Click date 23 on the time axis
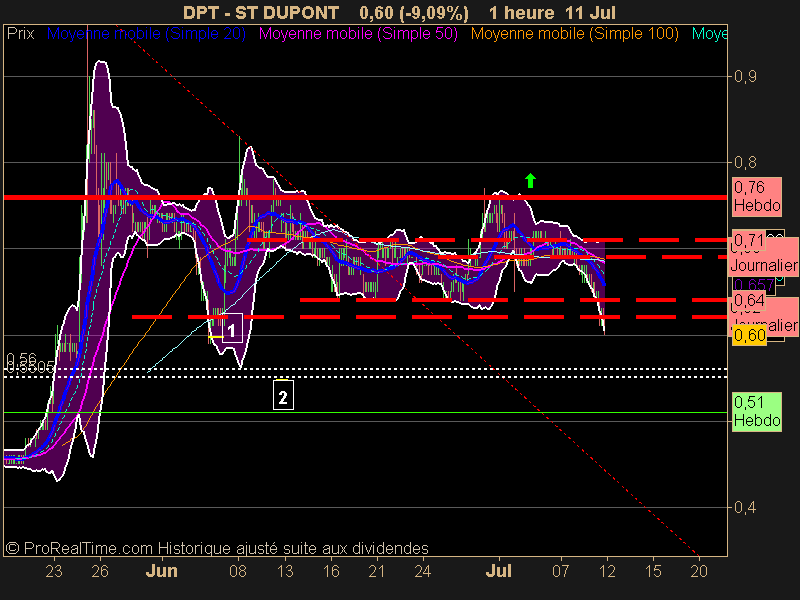This screenshot has width=800, height=600. tap(54, 571)
